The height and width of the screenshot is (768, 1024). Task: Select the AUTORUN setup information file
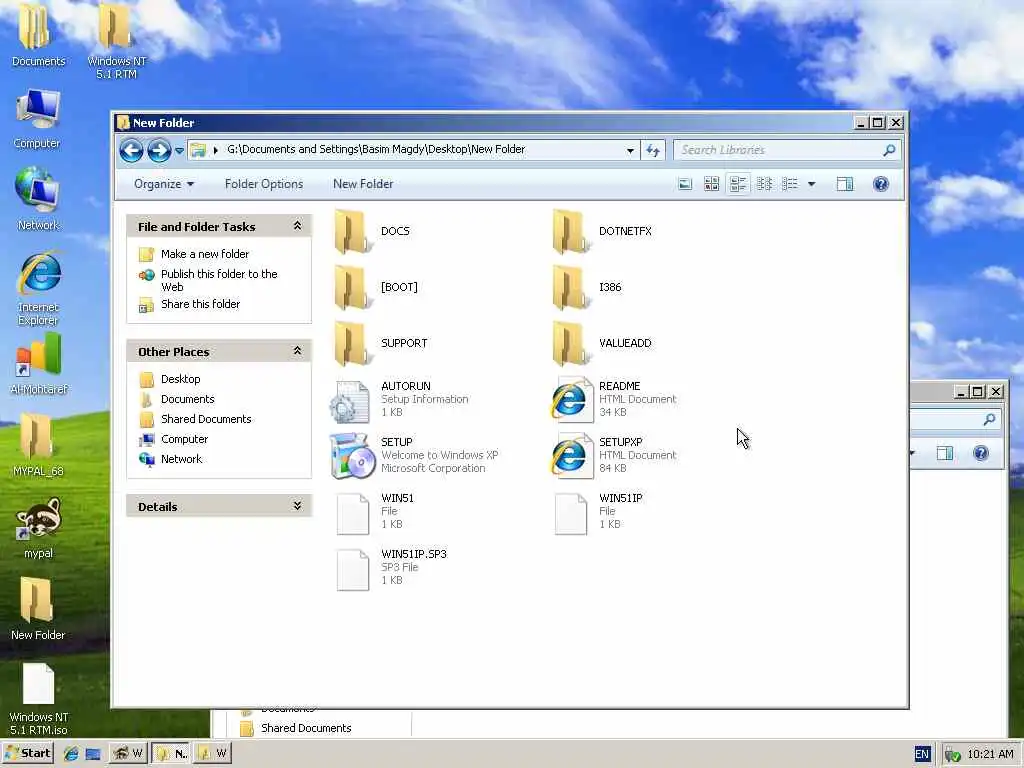pos(399,400)
